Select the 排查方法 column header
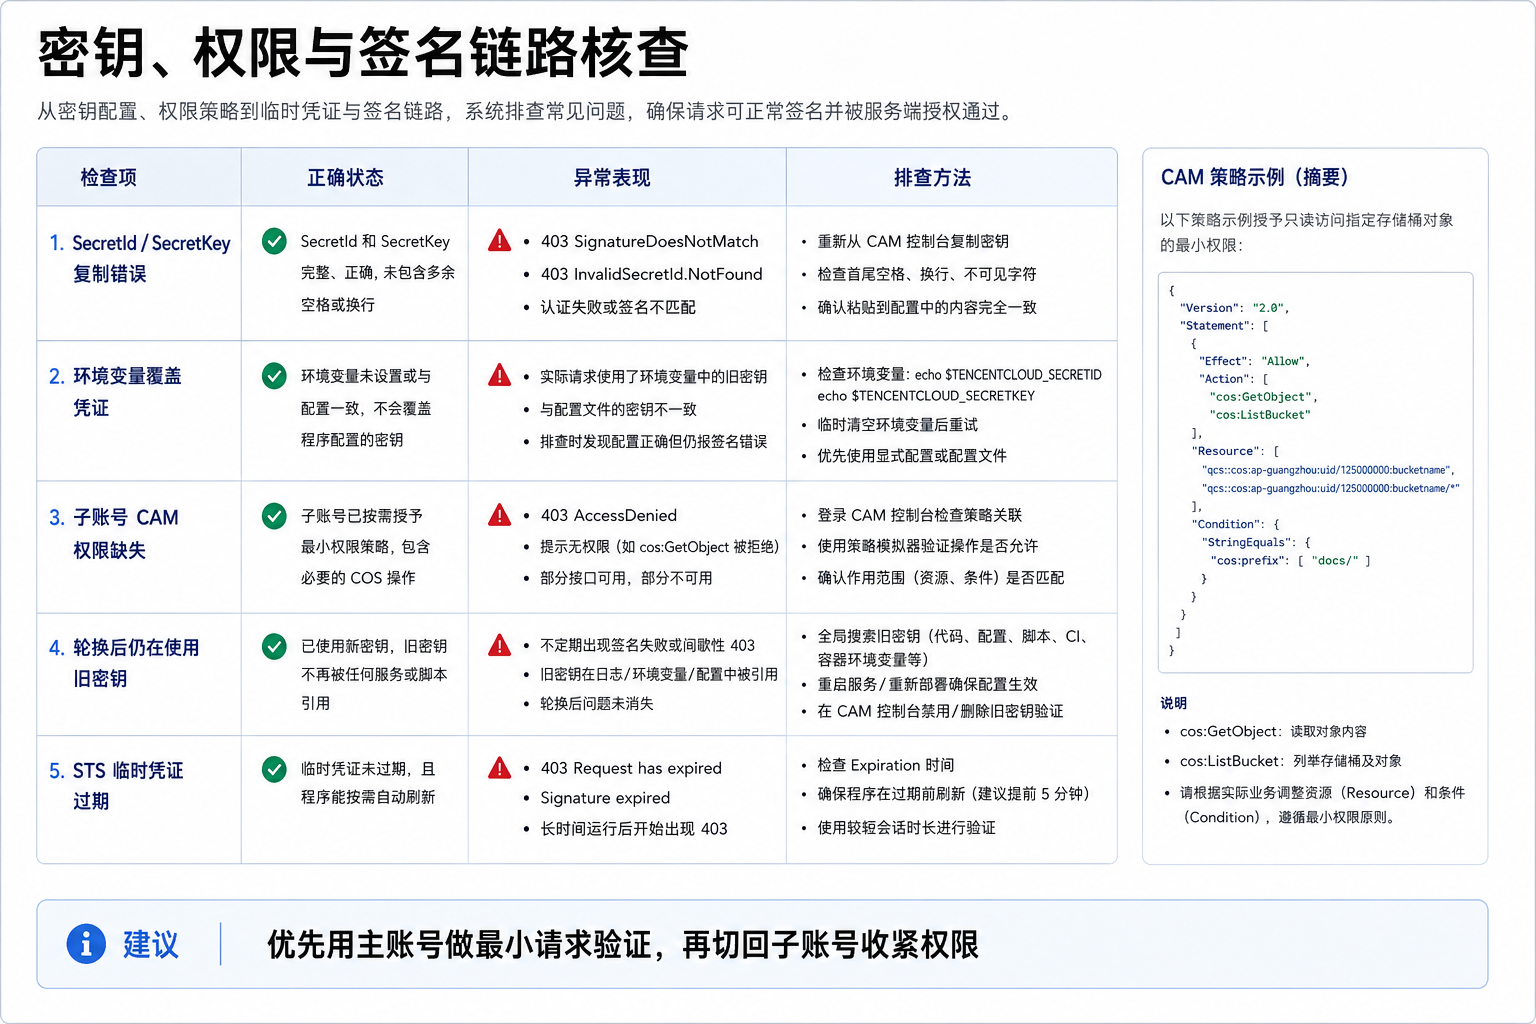Viewport: 1536px width, 1024px height. coord(932,177)
